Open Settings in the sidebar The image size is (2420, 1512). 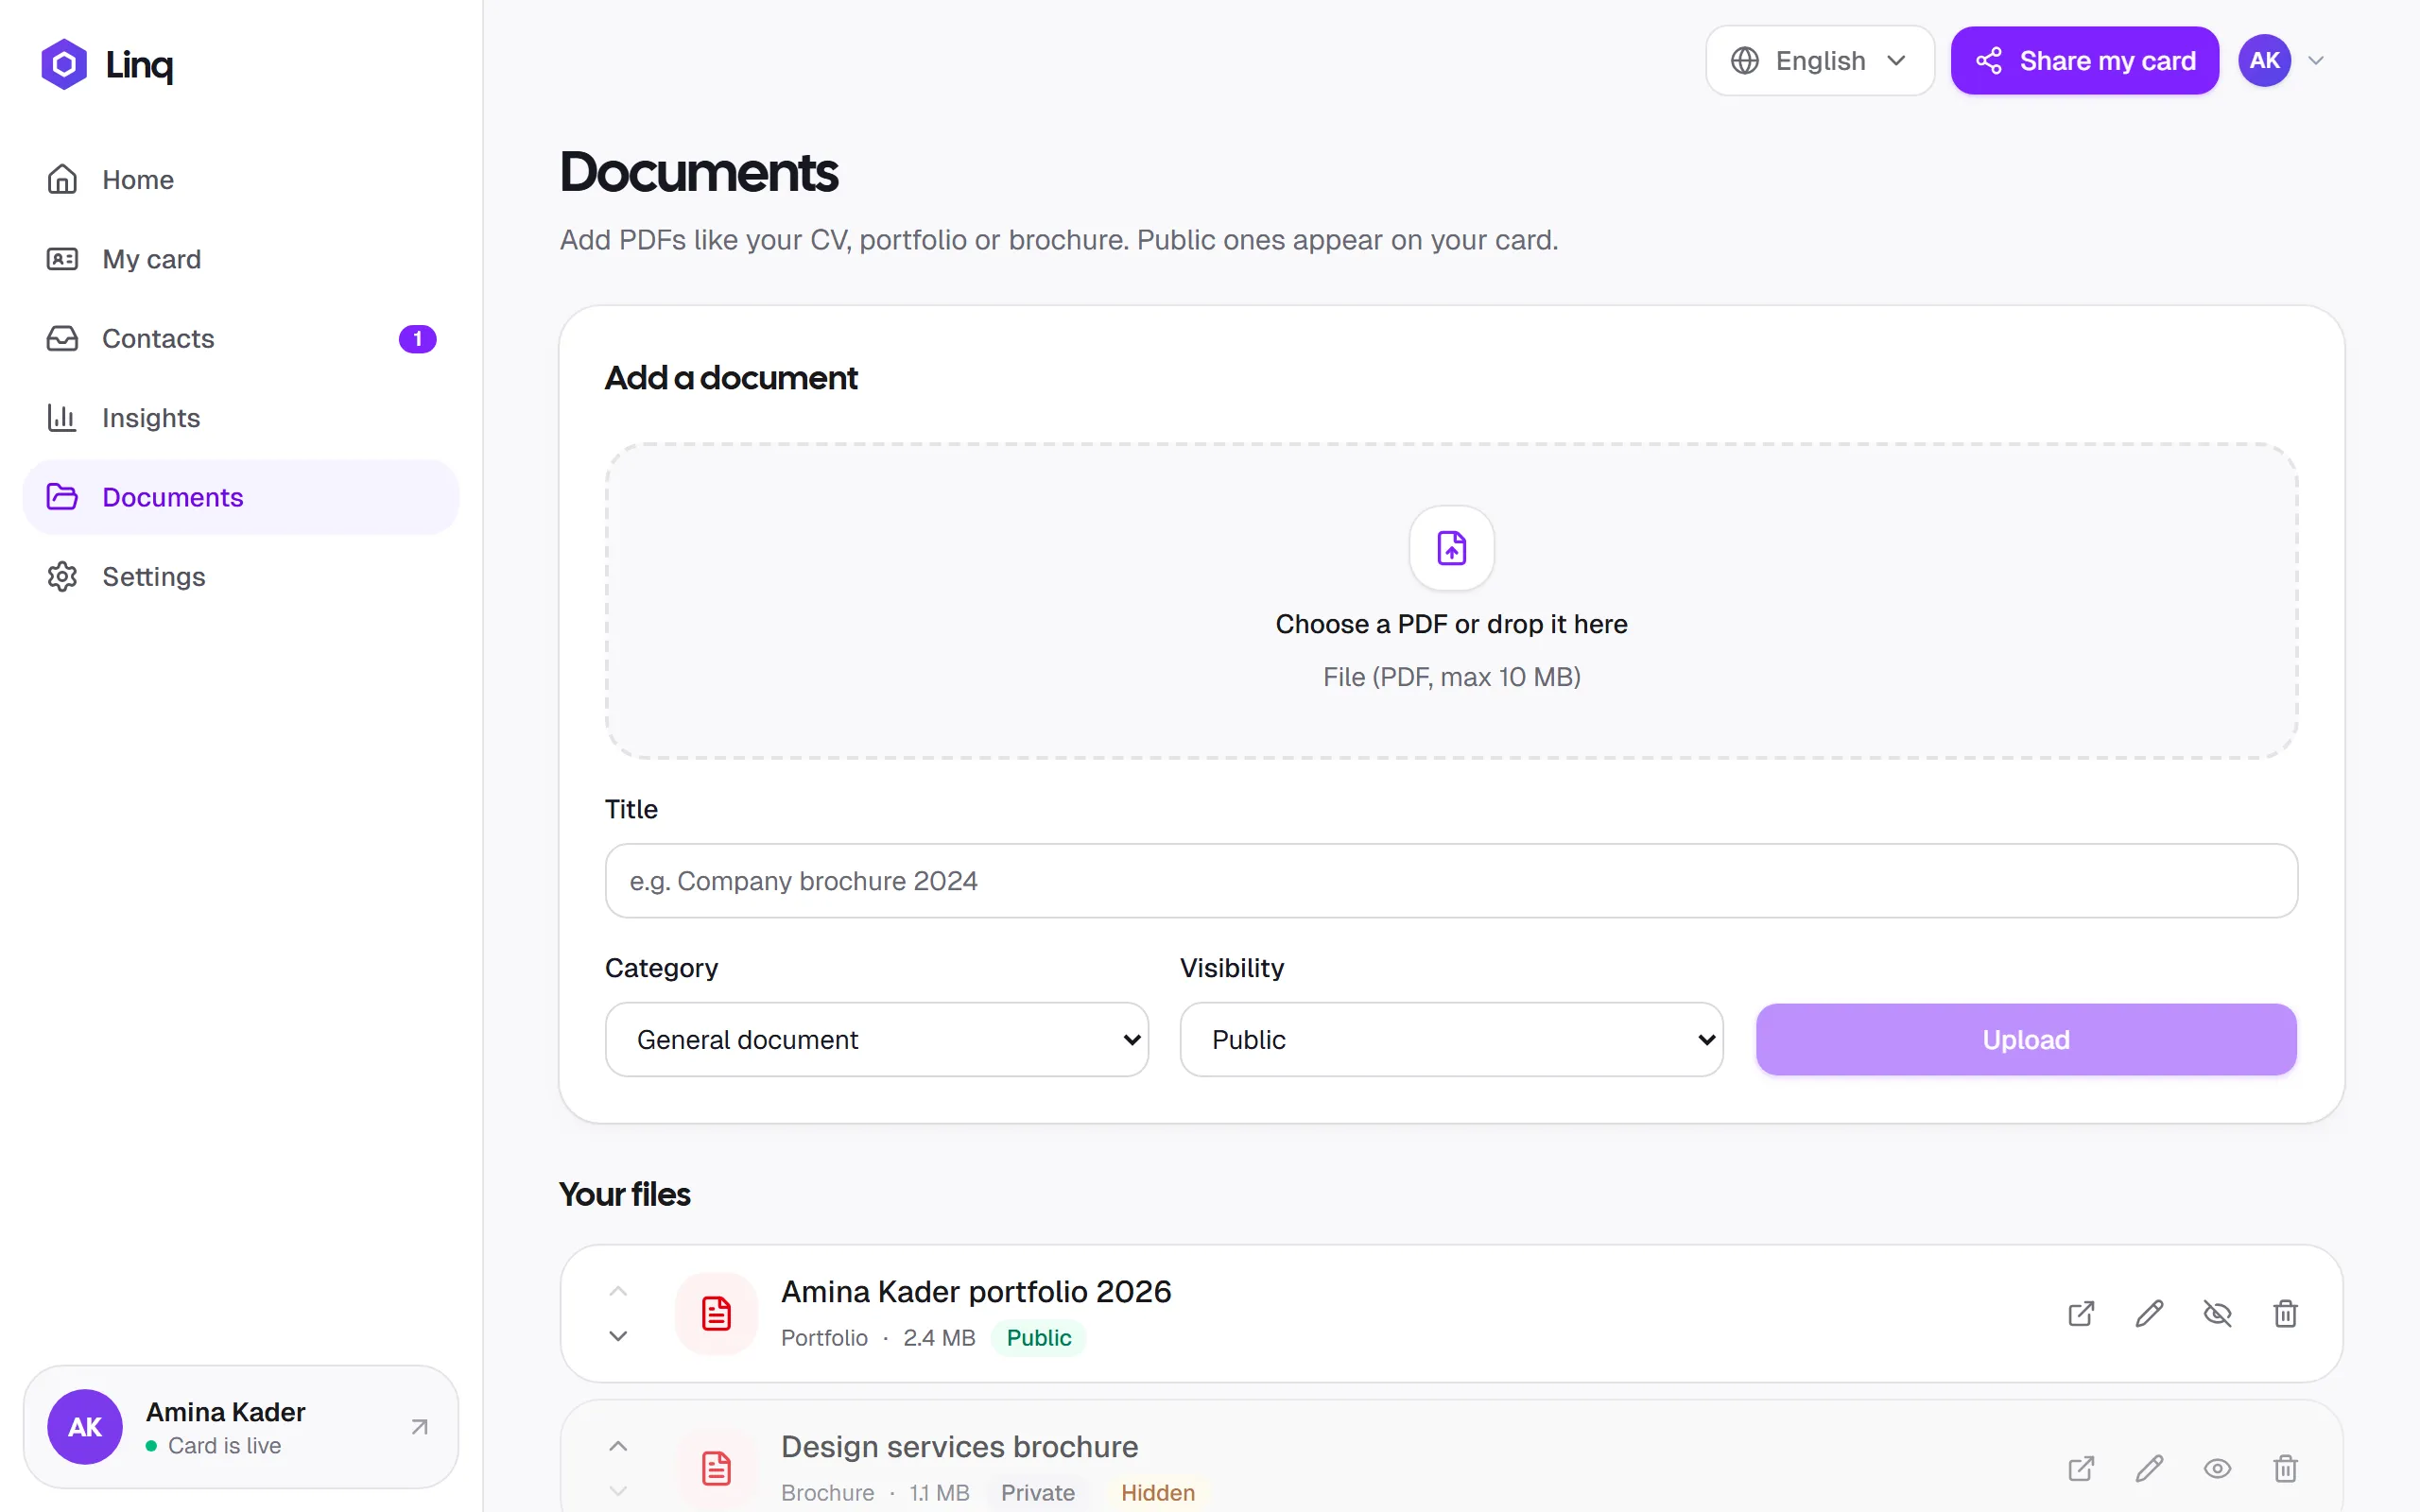pyautogui.click(x=241, y=577)
